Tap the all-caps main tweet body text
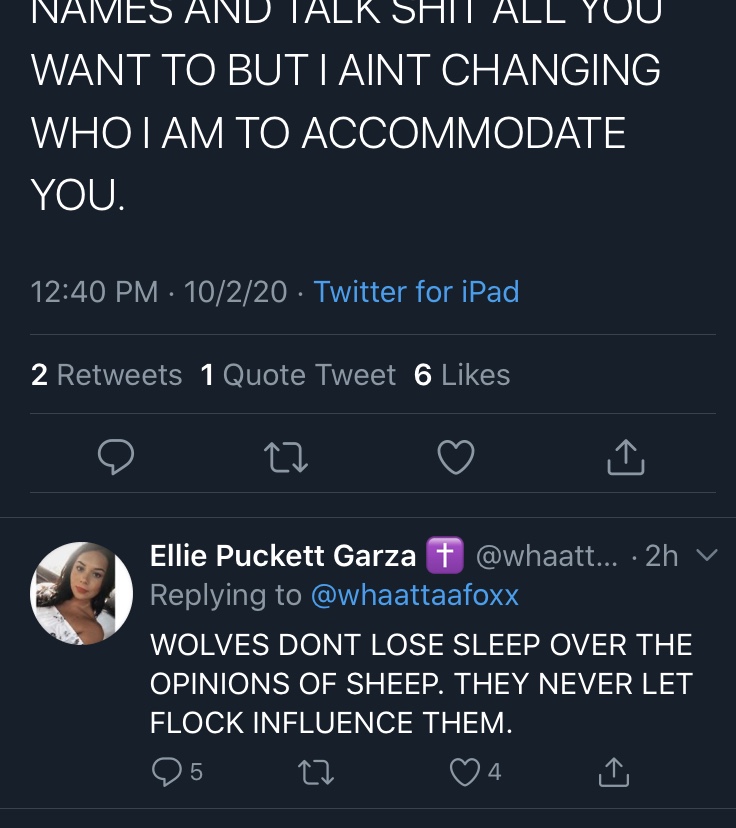The width and height of the screenshot is (736, 828). 346,106
